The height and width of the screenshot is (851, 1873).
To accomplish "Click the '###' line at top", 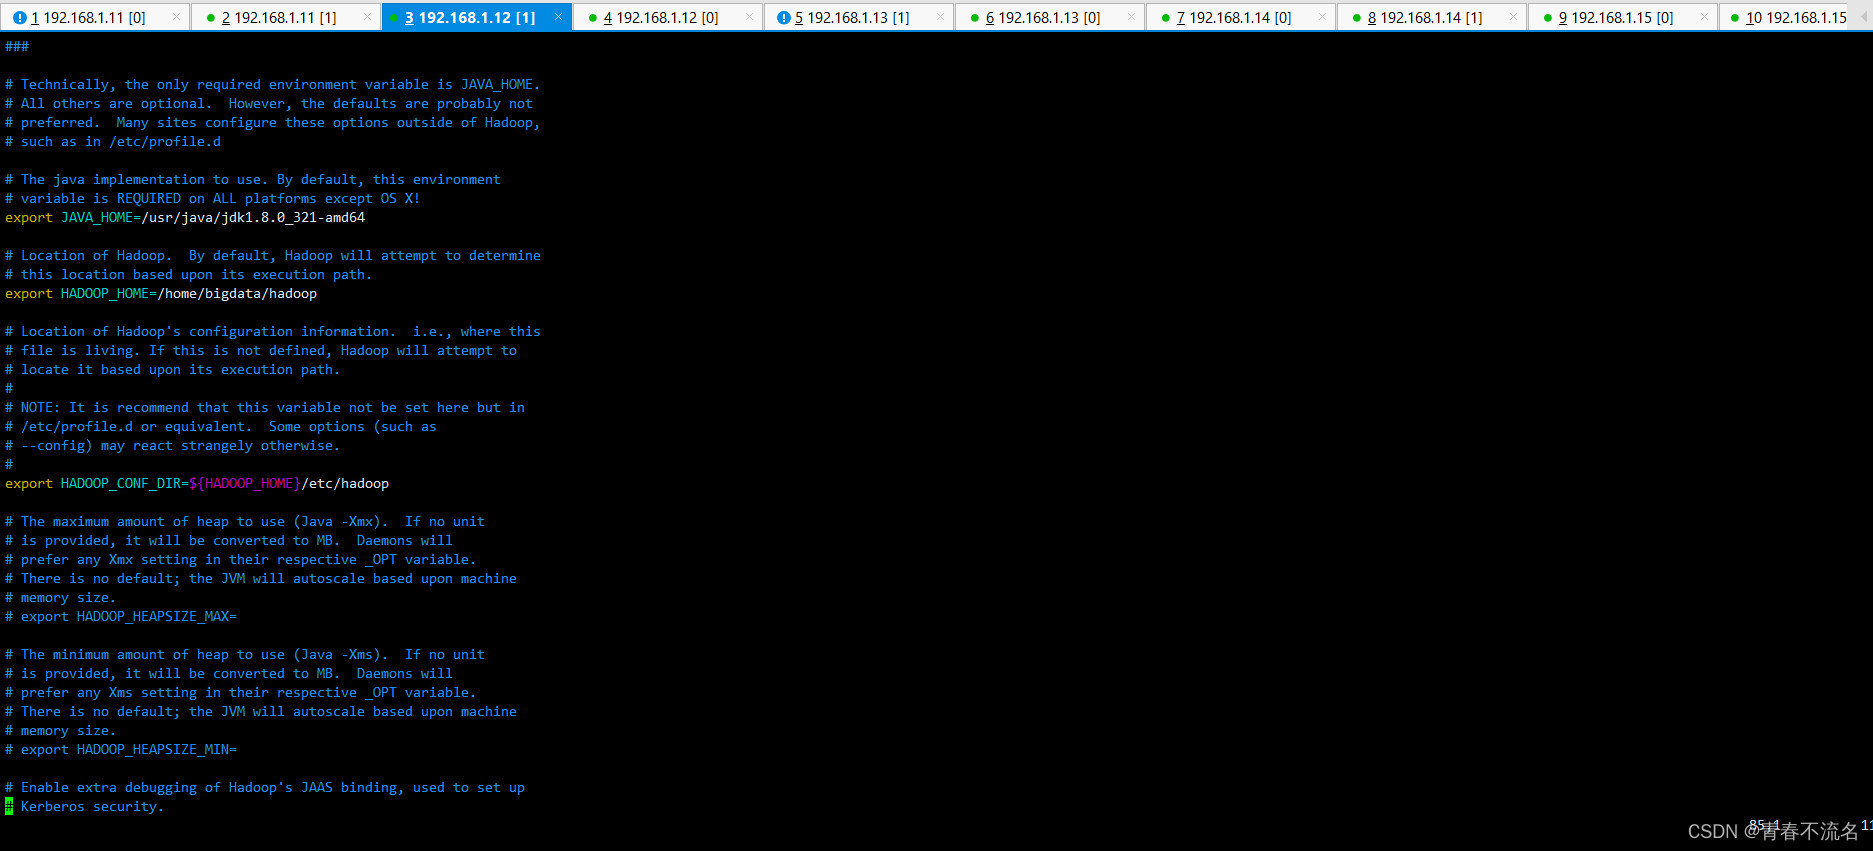I will coord(17,46).
